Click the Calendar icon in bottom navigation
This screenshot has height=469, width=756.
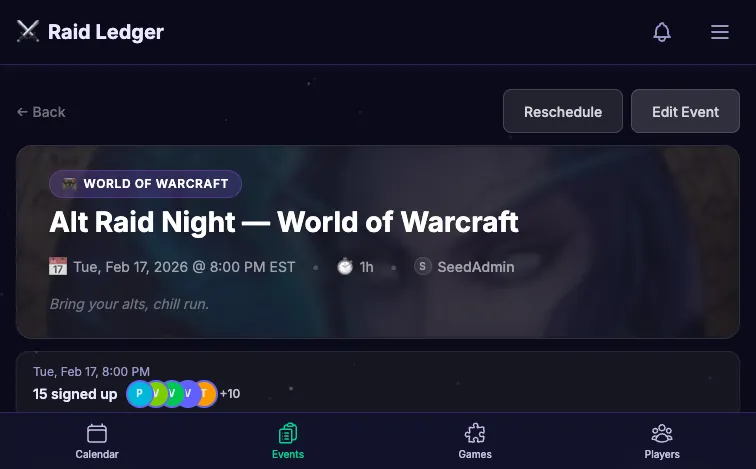(97, 433)
